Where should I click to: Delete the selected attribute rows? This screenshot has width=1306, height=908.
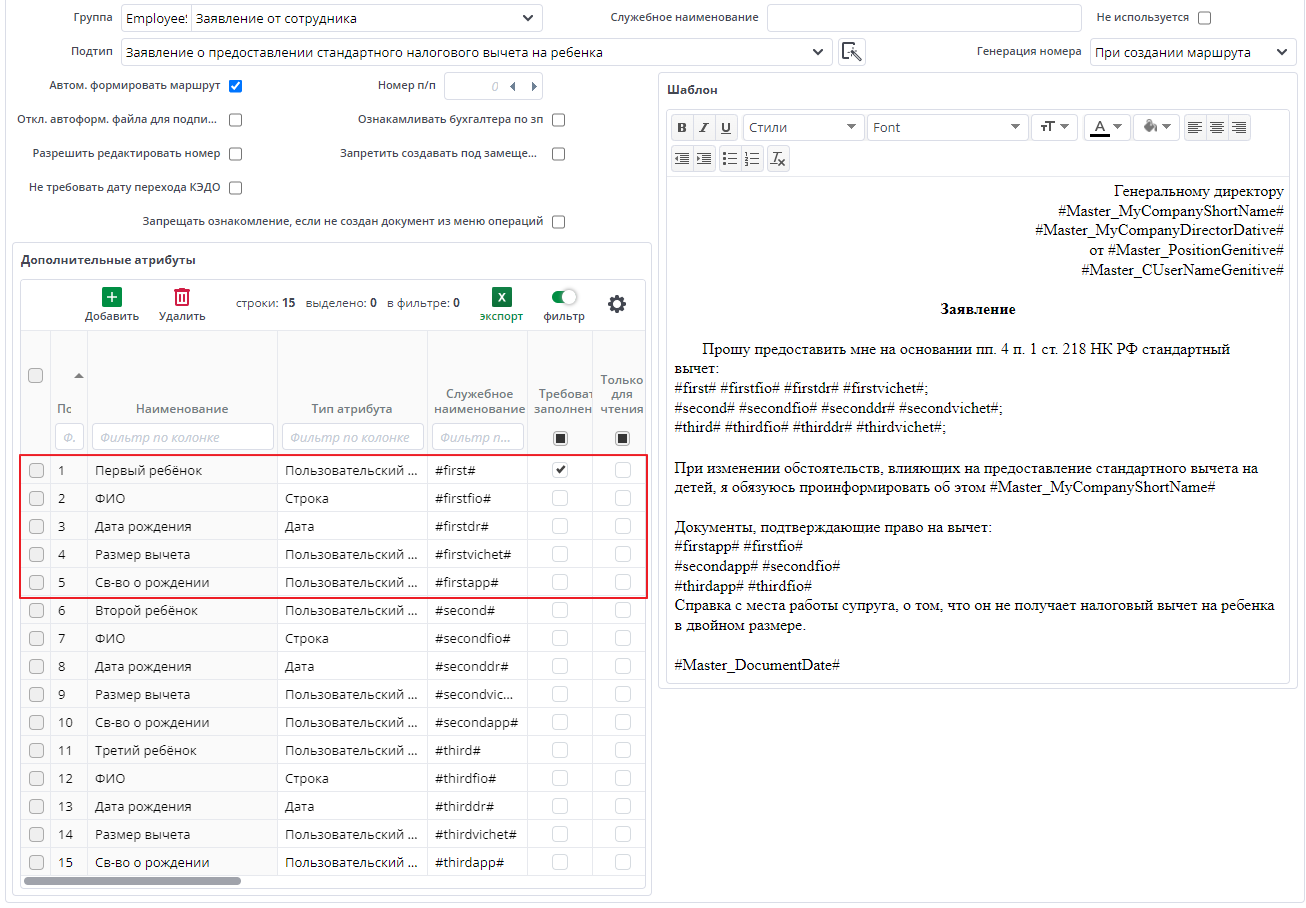(182, 305)
